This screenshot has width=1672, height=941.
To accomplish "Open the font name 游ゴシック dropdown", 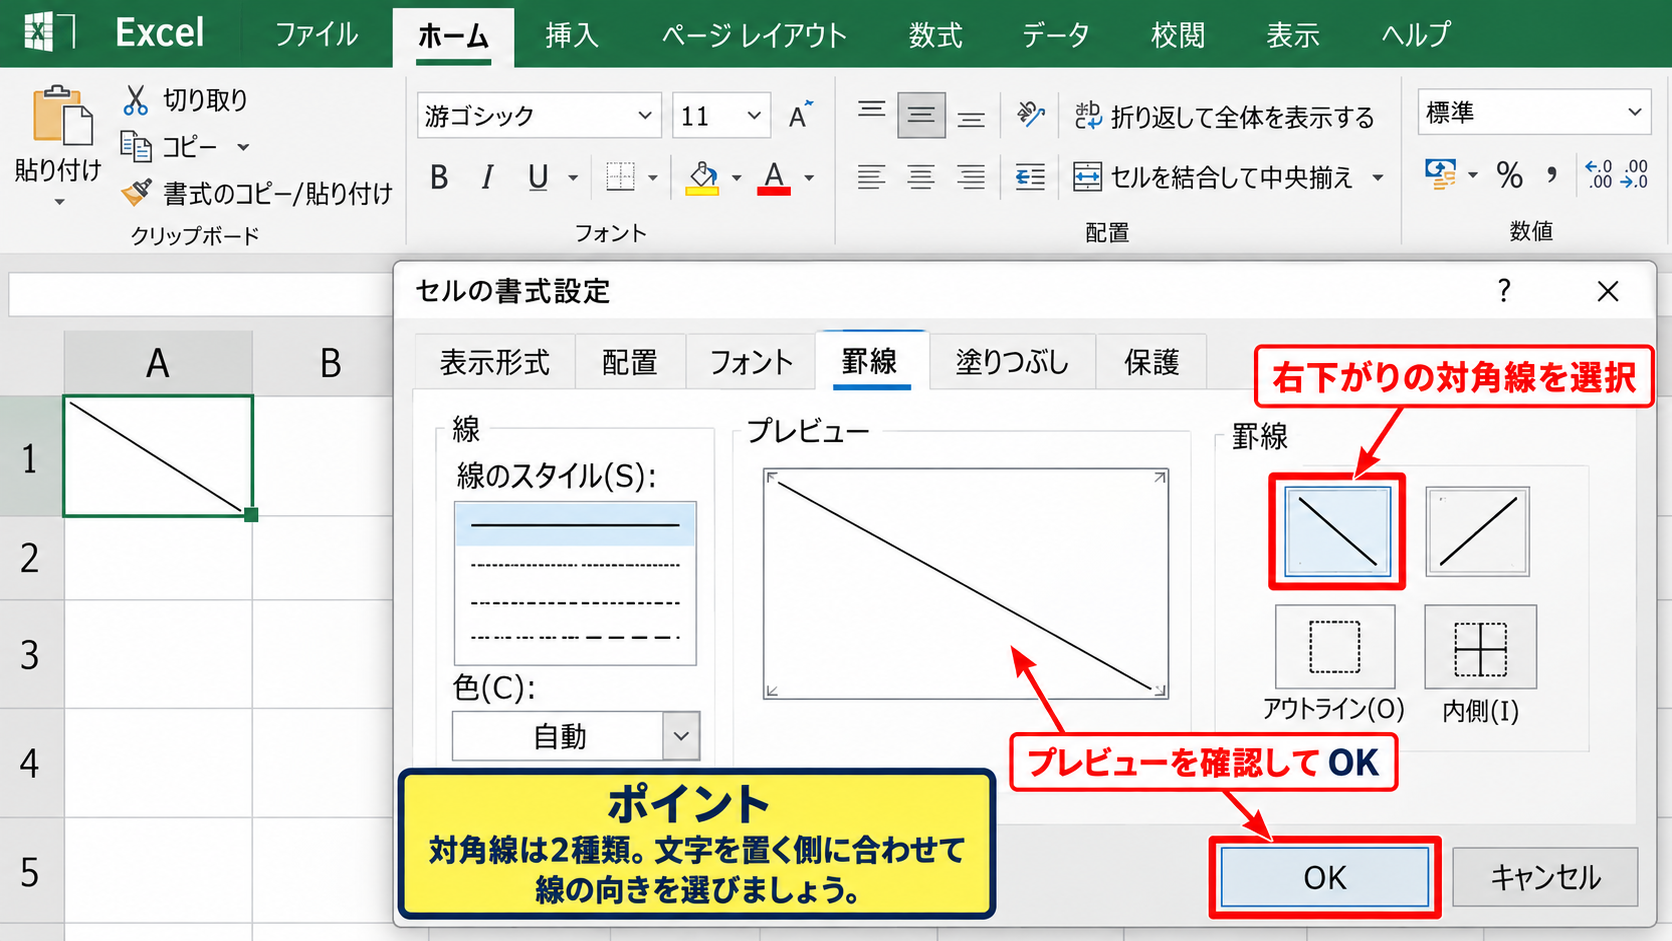I will 645,116.
